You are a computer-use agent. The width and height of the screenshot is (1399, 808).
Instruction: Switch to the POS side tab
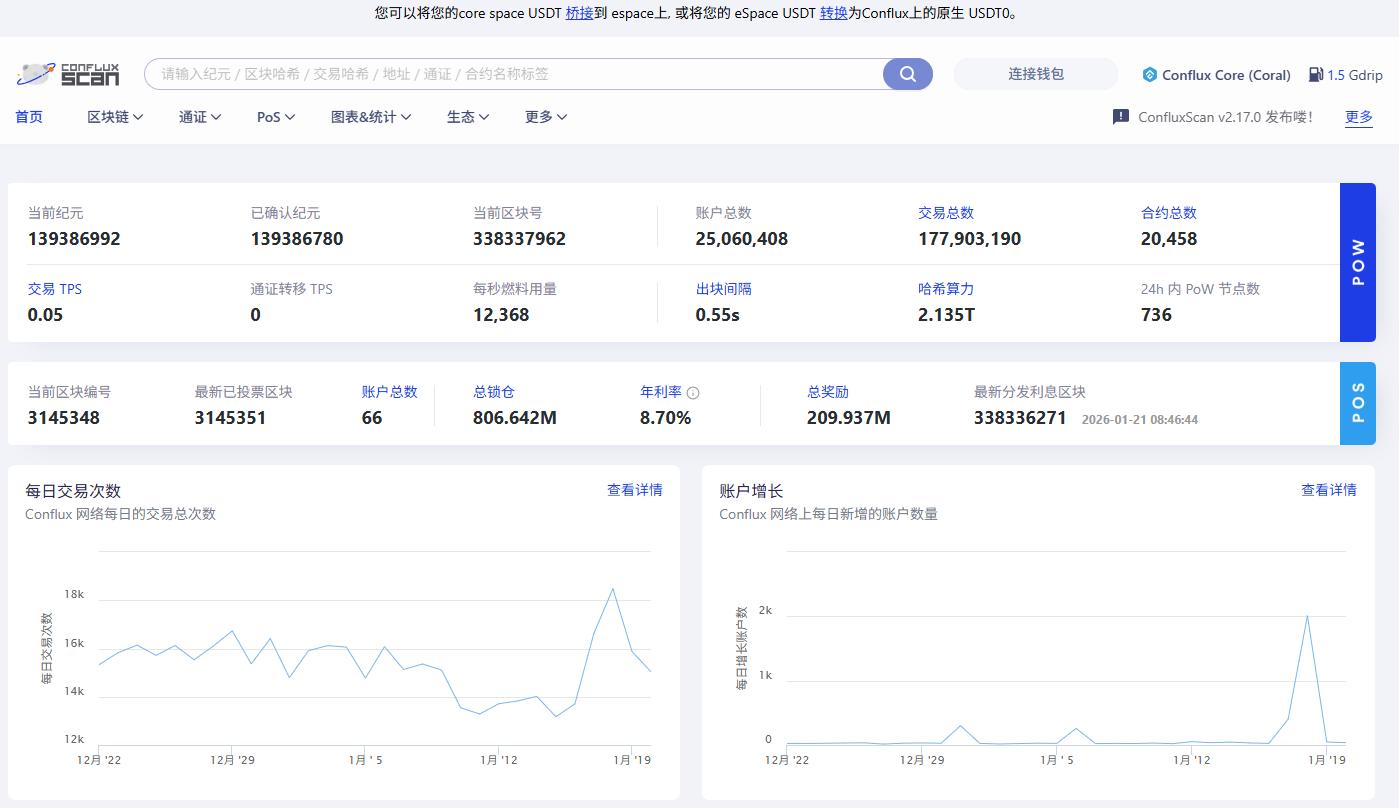(1357, 403)
